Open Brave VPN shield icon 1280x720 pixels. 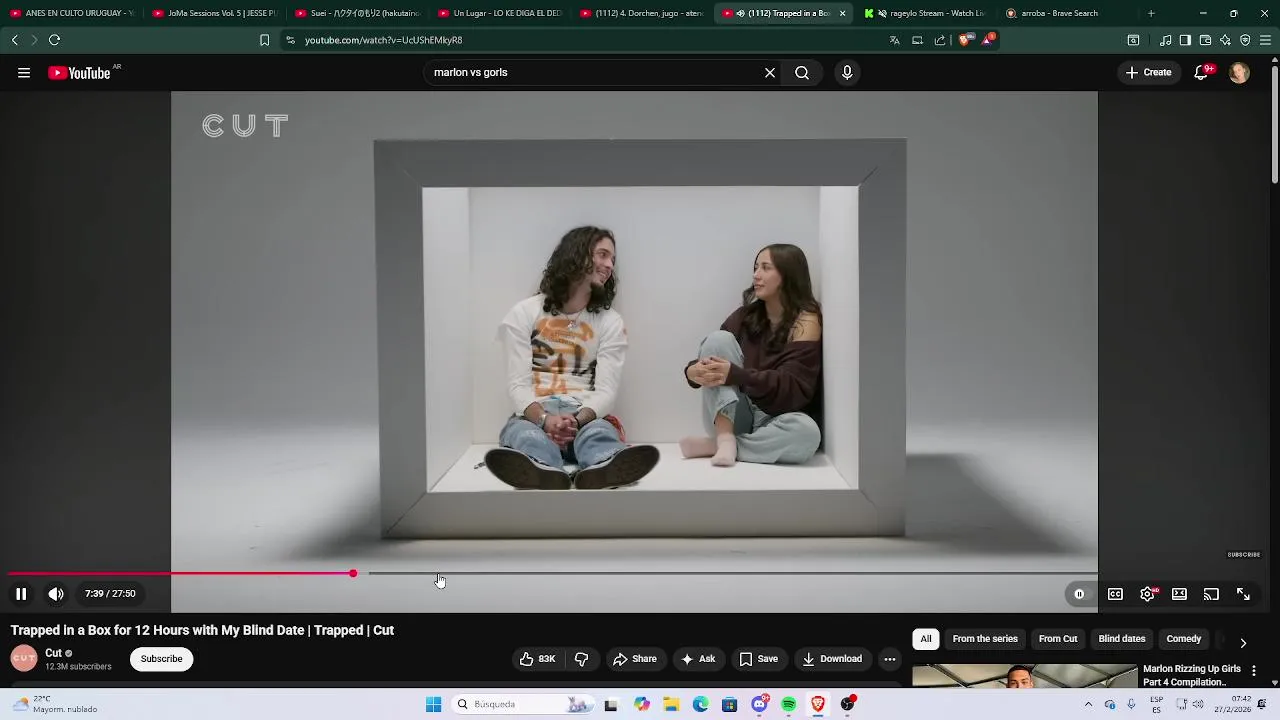(1245, 40)
